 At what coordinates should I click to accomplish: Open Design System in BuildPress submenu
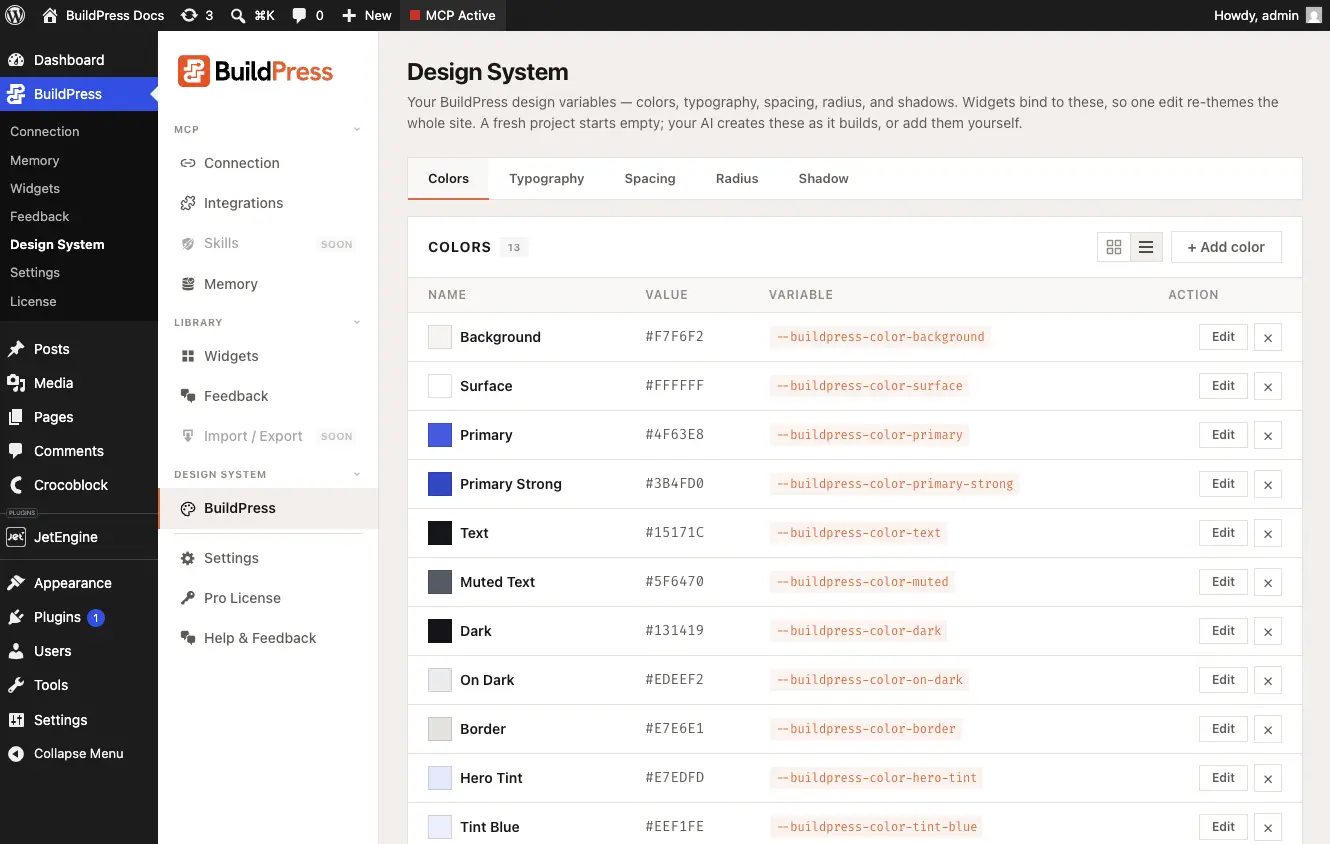click(x=57, y=244)
